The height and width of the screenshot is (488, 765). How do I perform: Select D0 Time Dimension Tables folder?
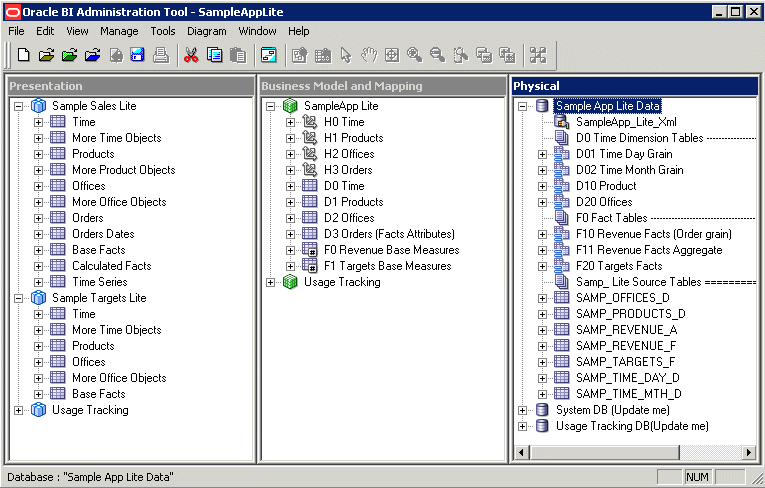(640, 138)
